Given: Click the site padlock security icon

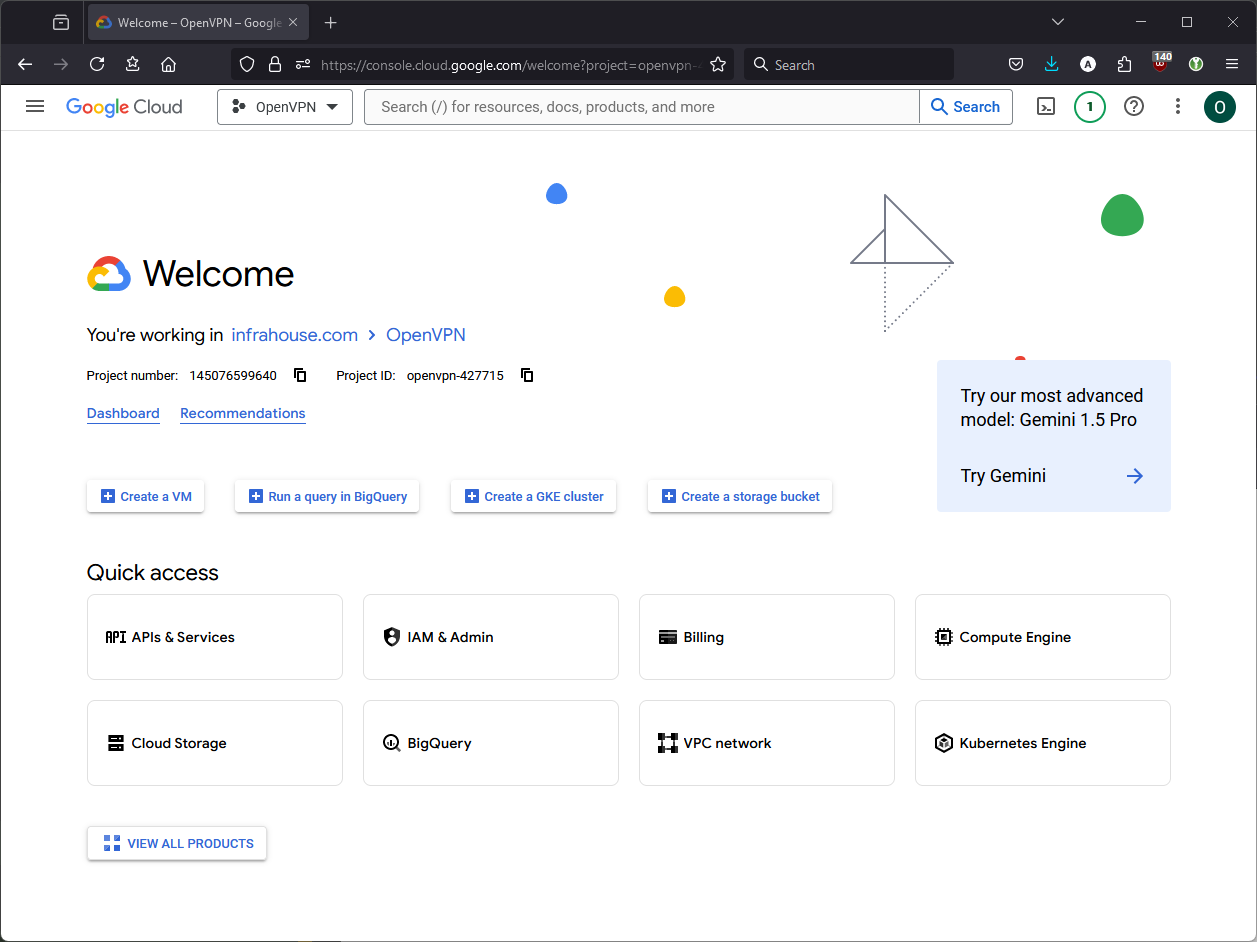Looking at the screenshot, I should [x=275, y=64].
